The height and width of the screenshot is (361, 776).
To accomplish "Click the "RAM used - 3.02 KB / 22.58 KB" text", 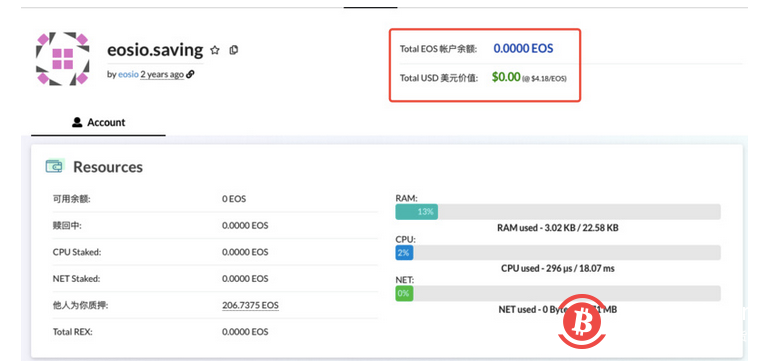I will (558, 228).
